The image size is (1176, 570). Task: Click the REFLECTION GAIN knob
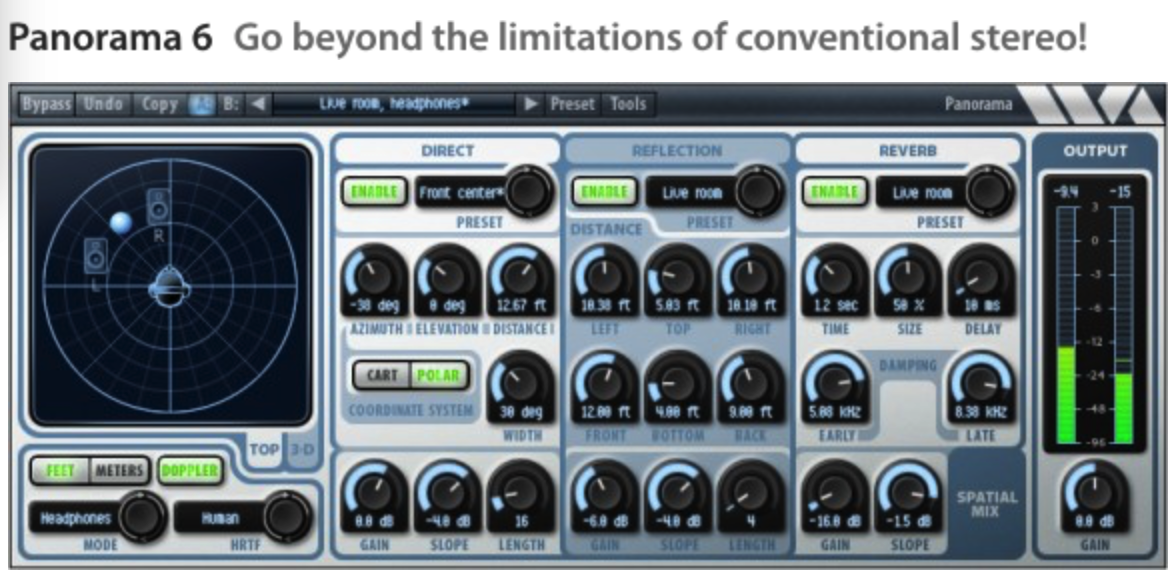pos(604,494)
